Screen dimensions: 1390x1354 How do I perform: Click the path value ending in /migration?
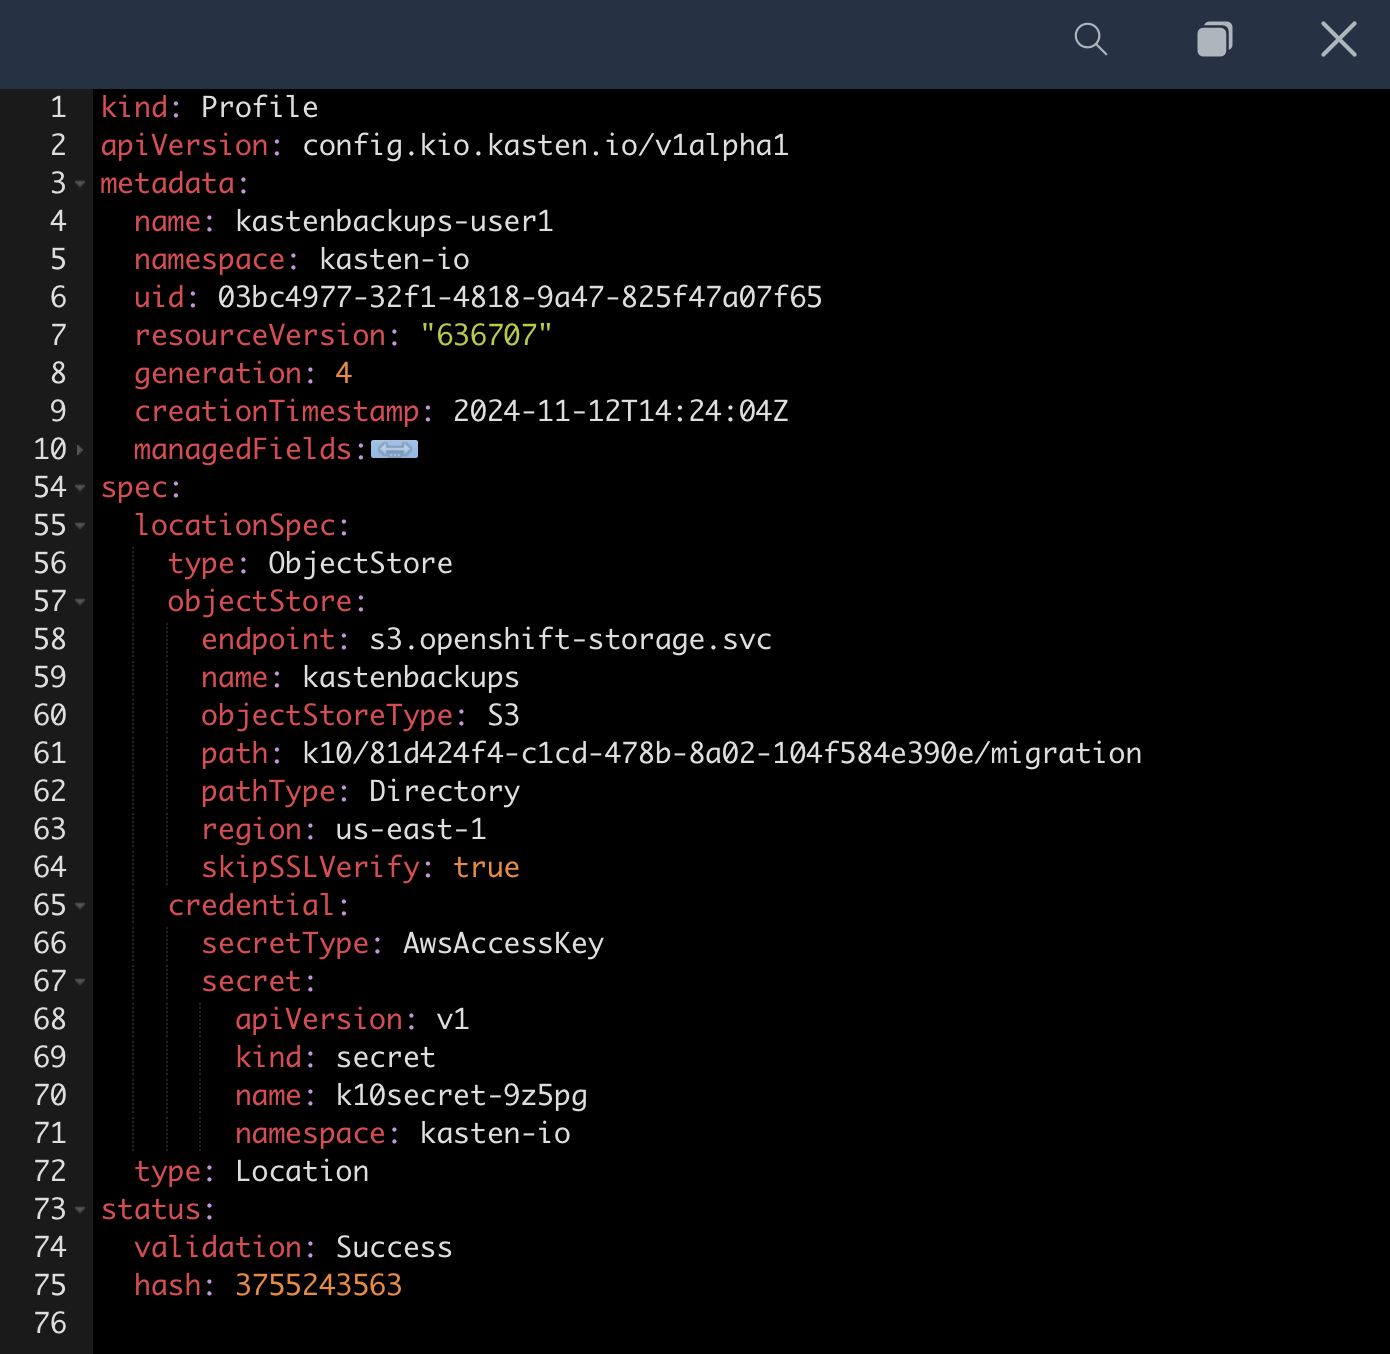[722, 753]
